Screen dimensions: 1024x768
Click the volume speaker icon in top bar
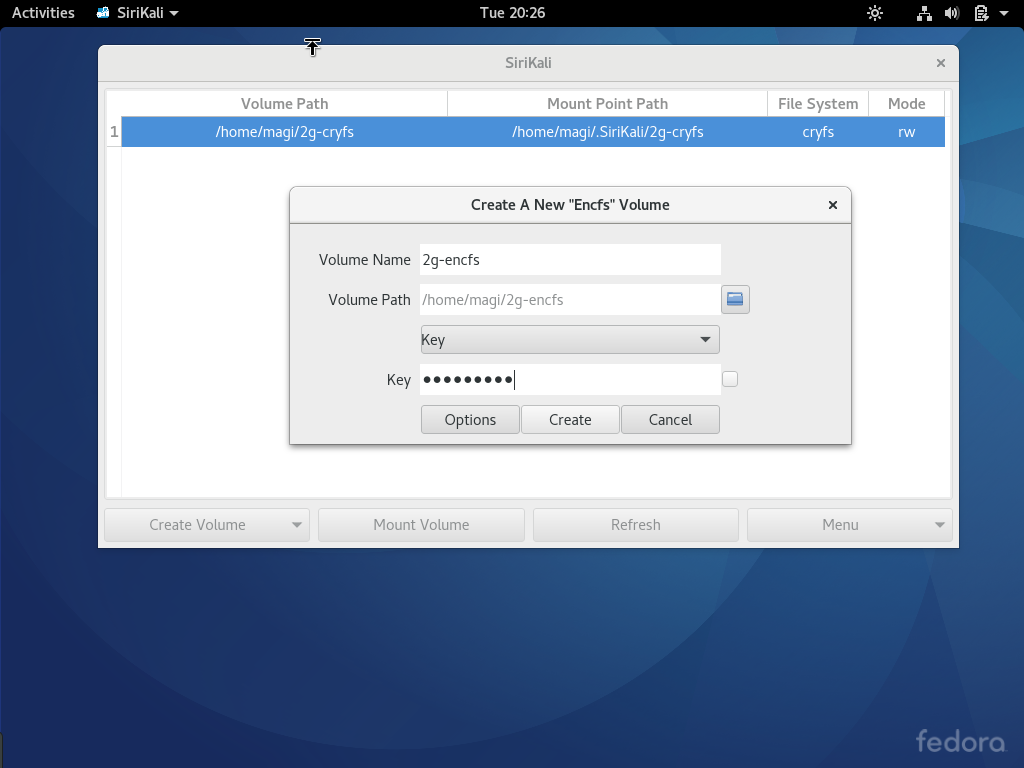[x=952, y=13]
